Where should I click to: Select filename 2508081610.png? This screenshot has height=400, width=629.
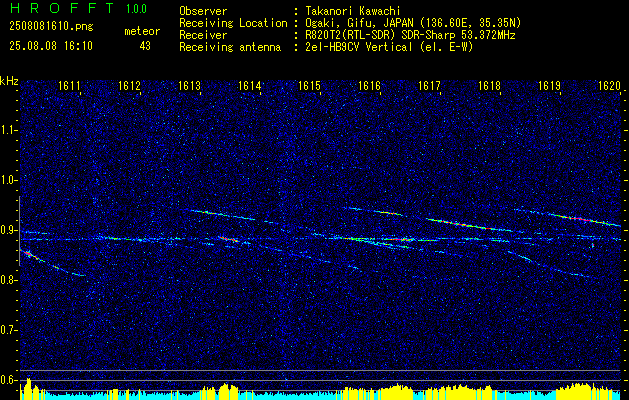pos(51,27)
